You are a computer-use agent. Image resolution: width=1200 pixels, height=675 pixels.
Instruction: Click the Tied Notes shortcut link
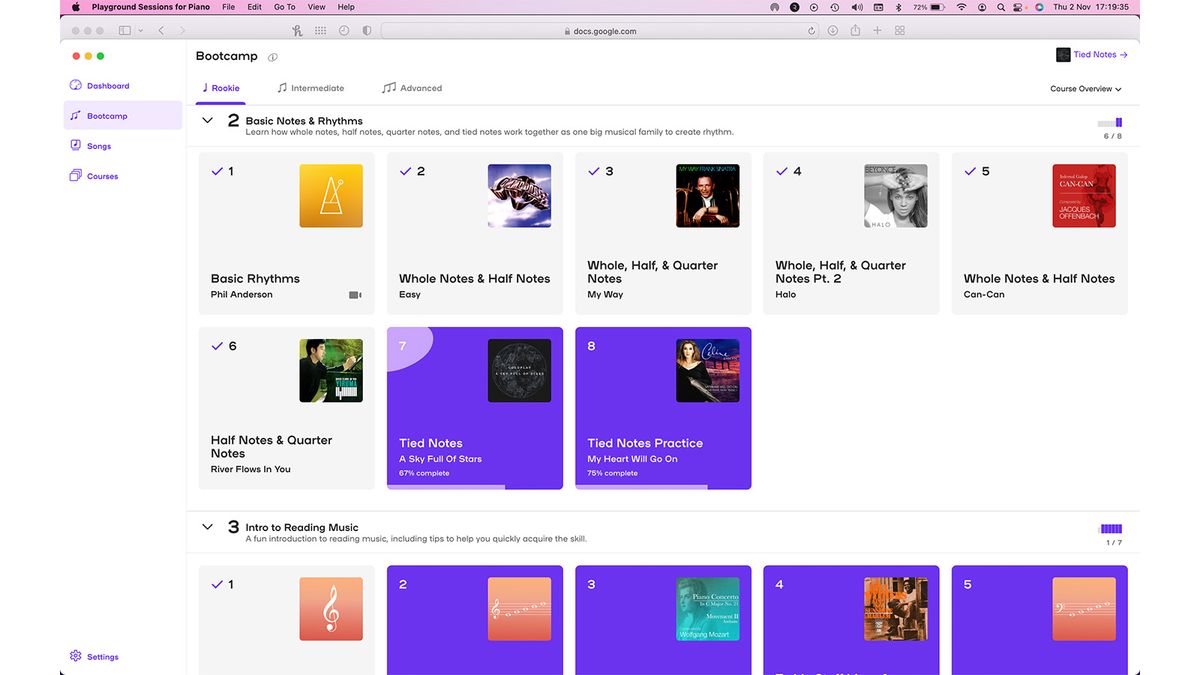tap(1093, 55)
